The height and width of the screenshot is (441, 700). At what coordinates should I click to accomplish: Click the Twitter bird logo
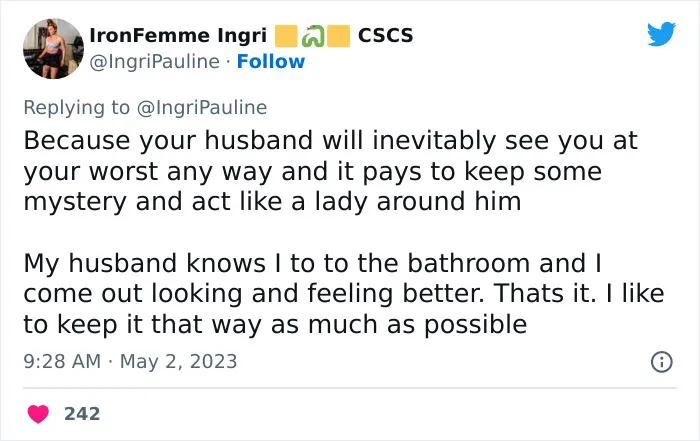661,33
